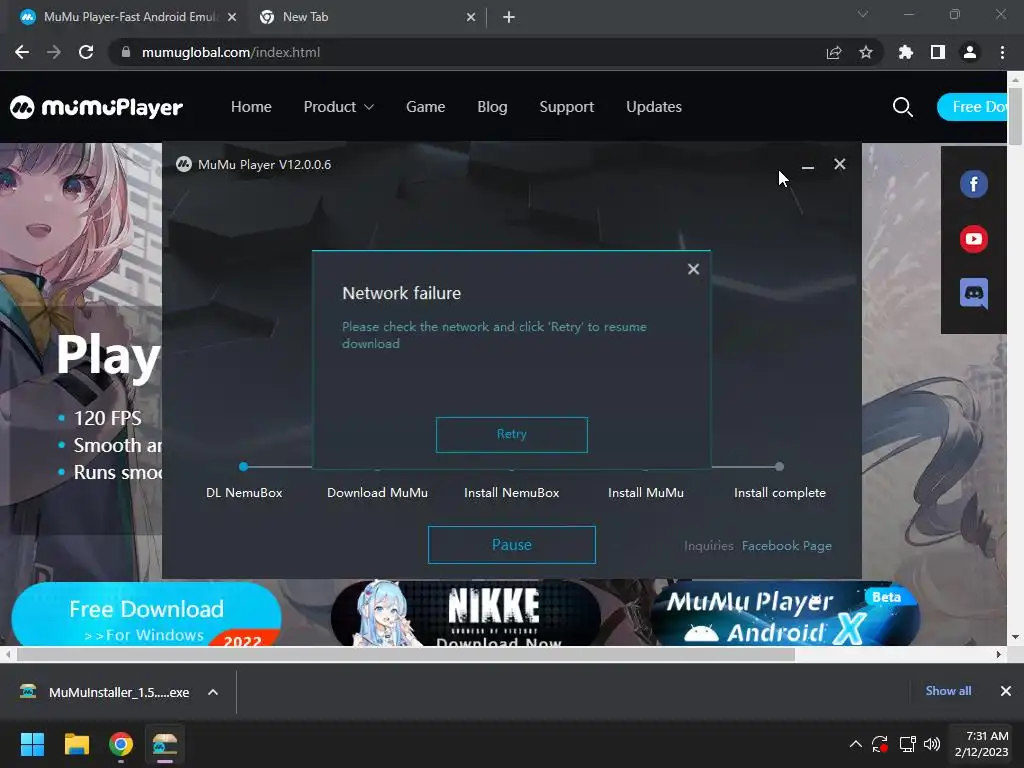The width and height of the screenshot is (1024, 768).
Task: Open File Explorer from taskbar
Action: [76, 744]
